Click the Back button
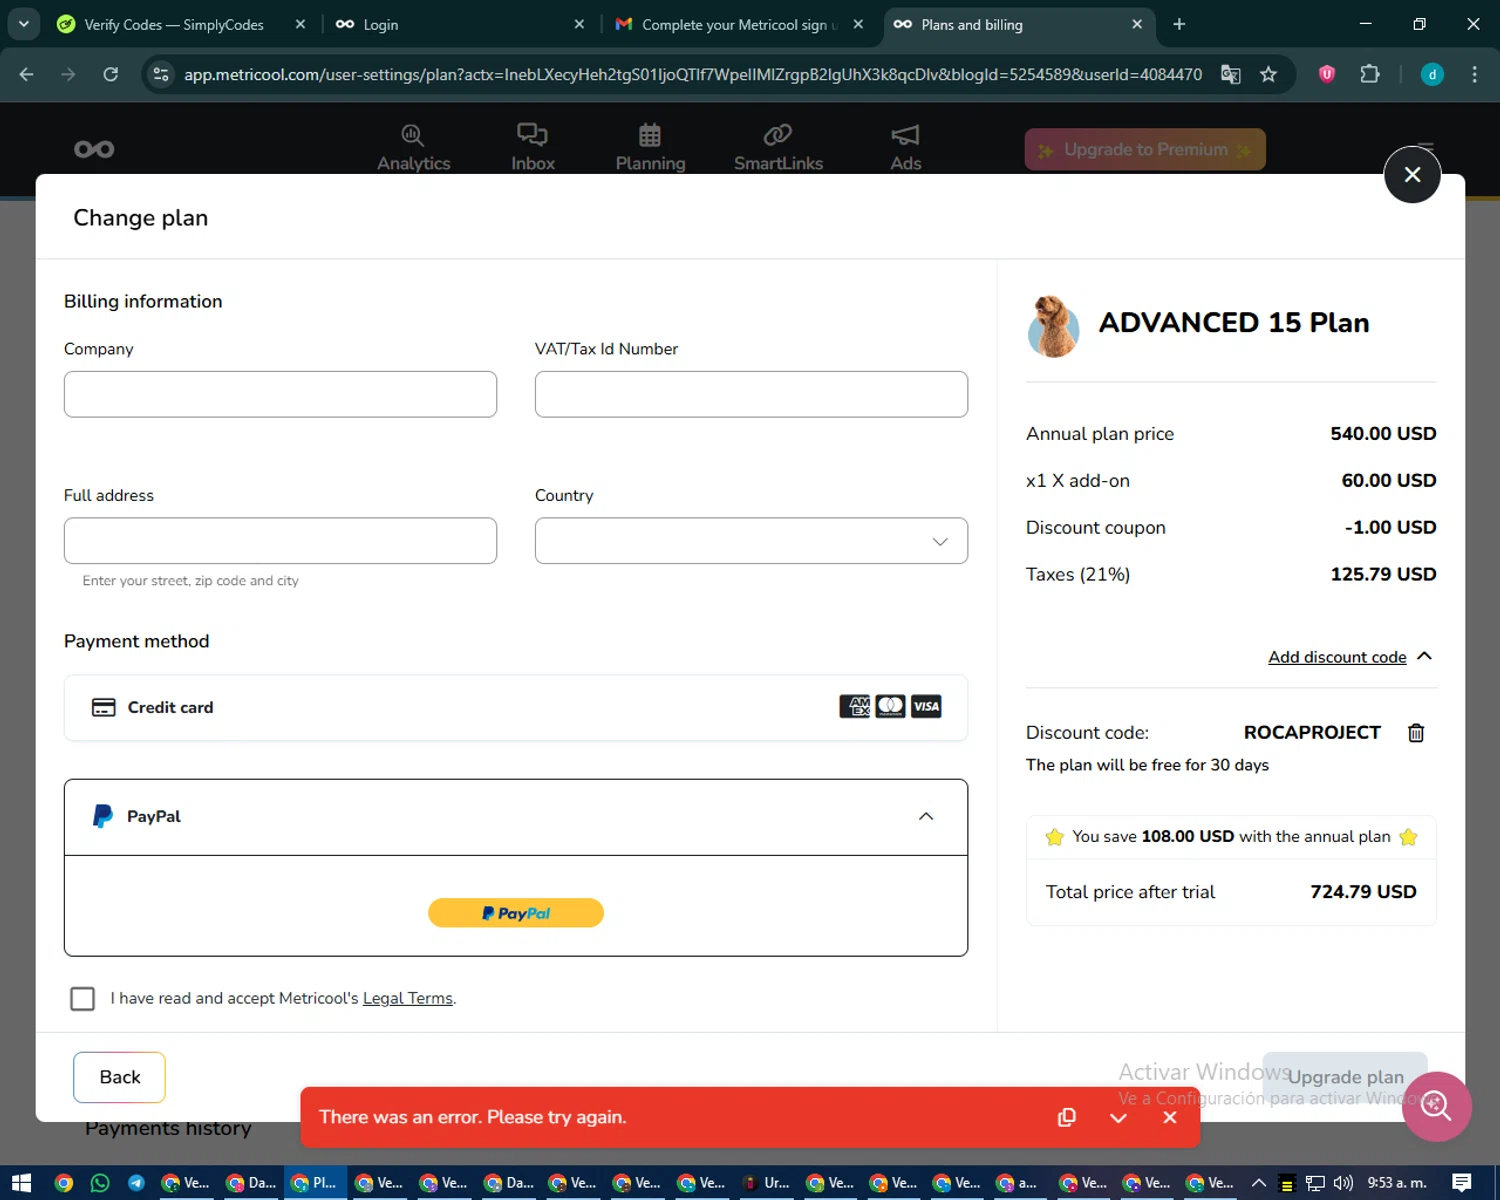Image resolution: width=1500 pixels, height=1200 pixels. click(x=119, y=1077)
